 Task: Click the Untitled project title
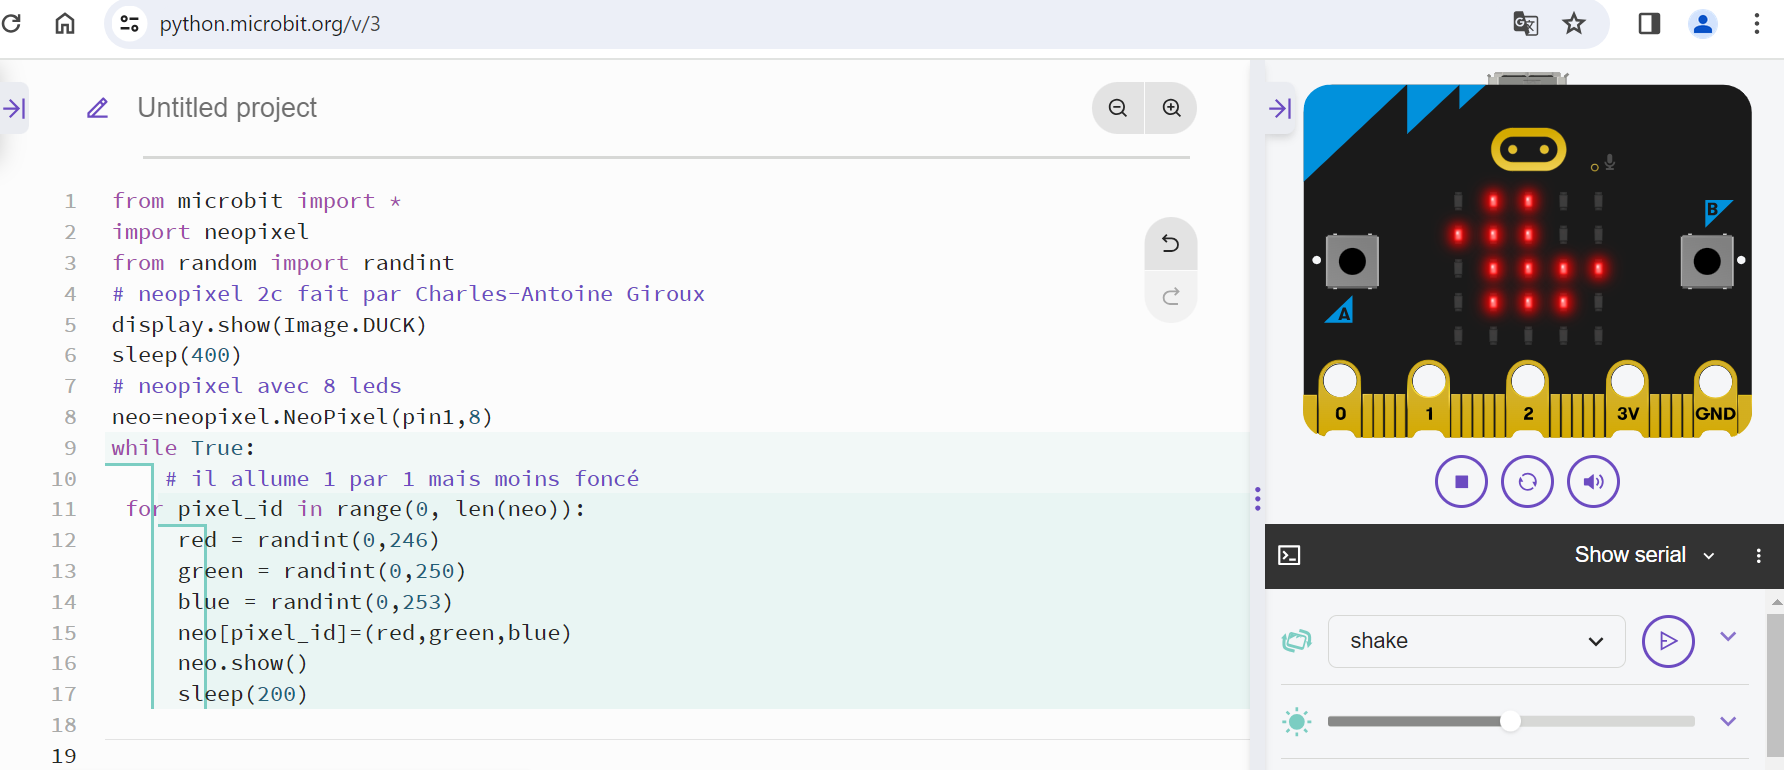227,108
